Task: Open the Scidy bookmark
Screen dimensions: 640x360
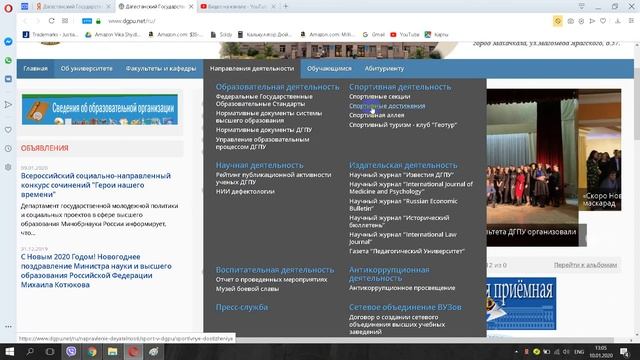Action: (222, 35)
